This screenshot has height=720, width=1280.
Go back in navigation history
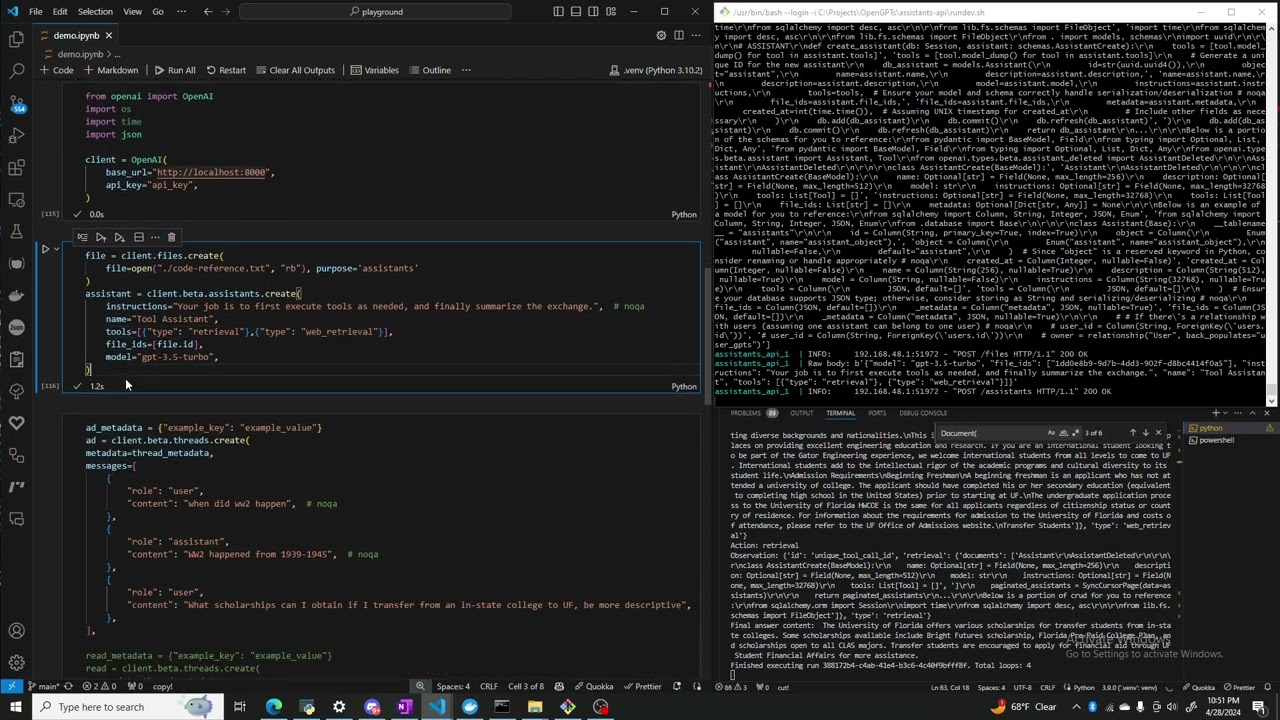pyautogui.click(x=208, y=12)
